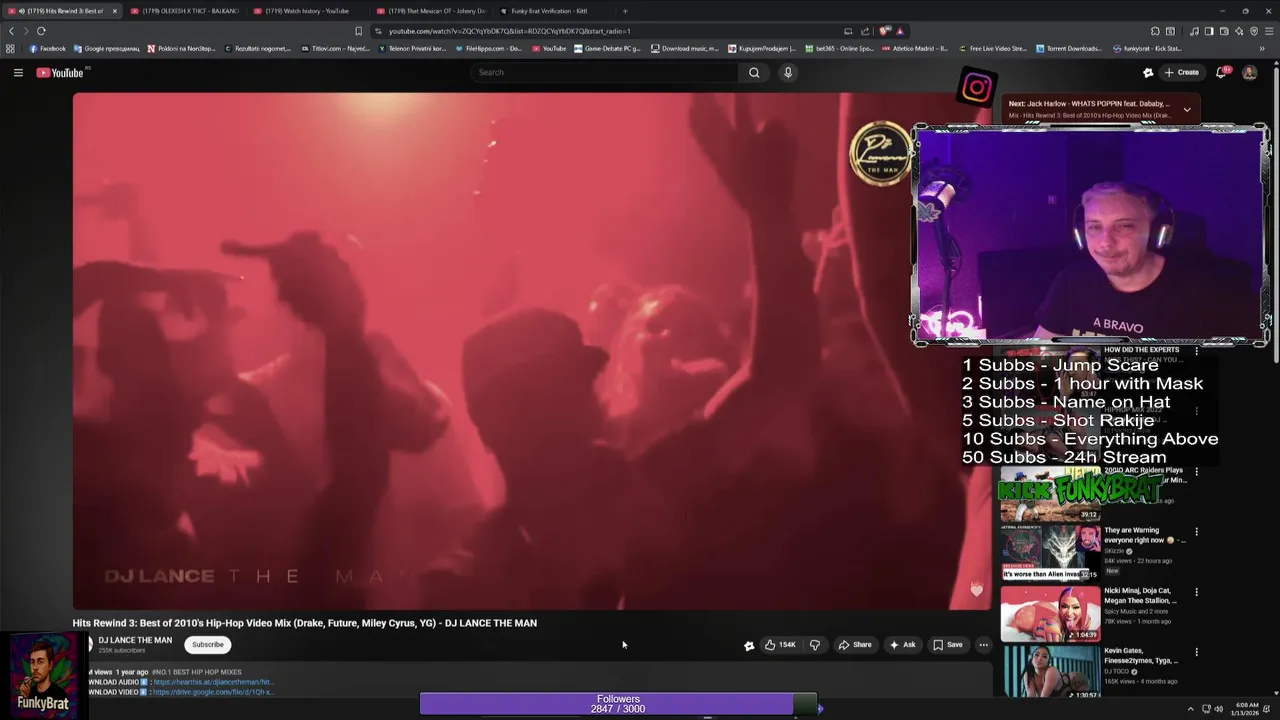
Task: Open the bet365 bookmark
Action: [x=839, y=48]
